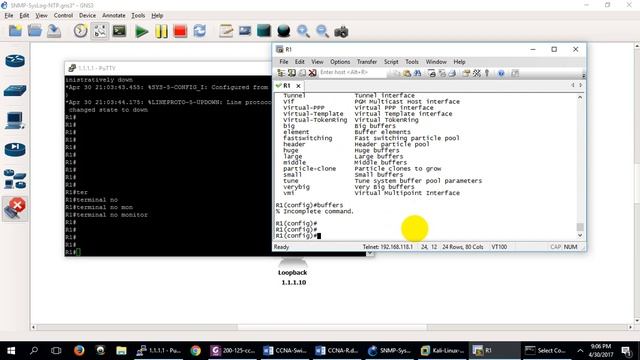Click SecureCRT Quick Connect icon

click(291, 73)
